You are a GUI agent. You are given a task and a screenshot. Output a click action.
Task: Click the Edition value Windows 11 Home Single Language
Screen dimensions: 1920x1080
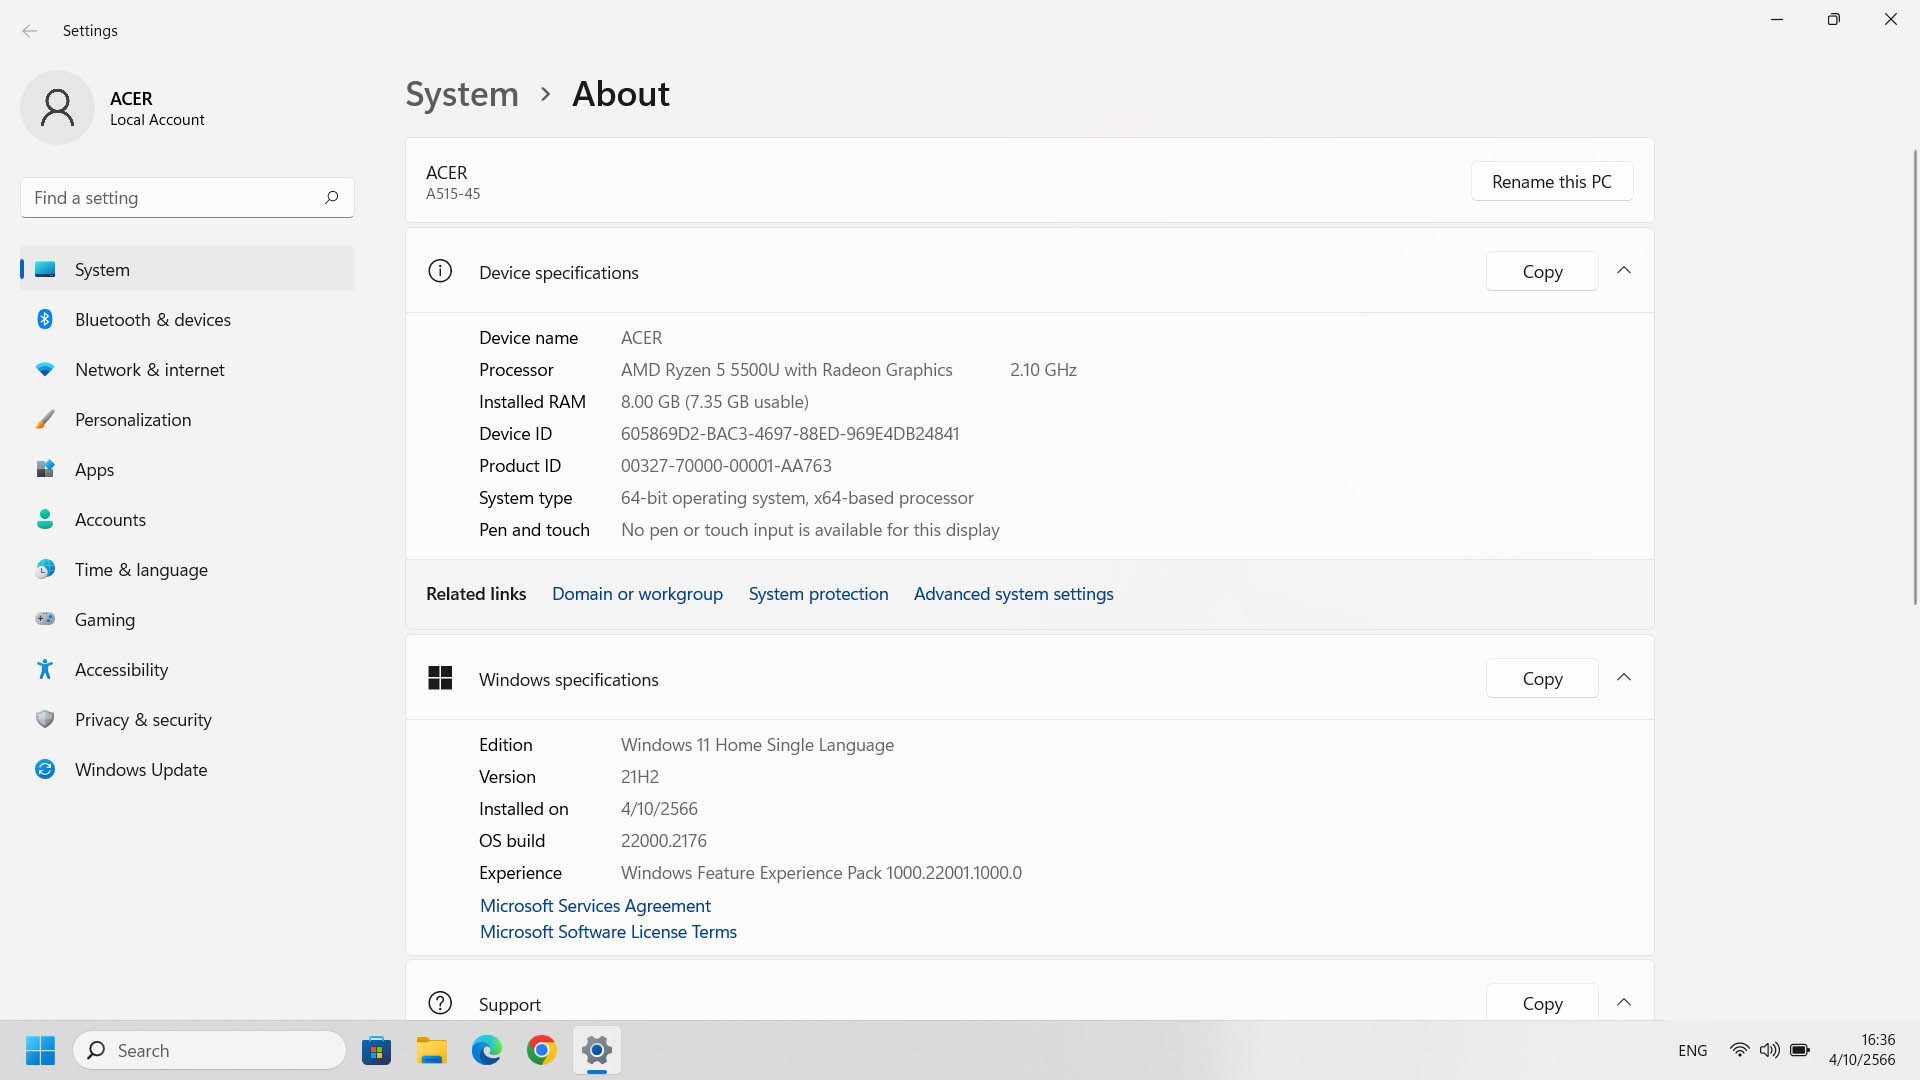[757, 744]
